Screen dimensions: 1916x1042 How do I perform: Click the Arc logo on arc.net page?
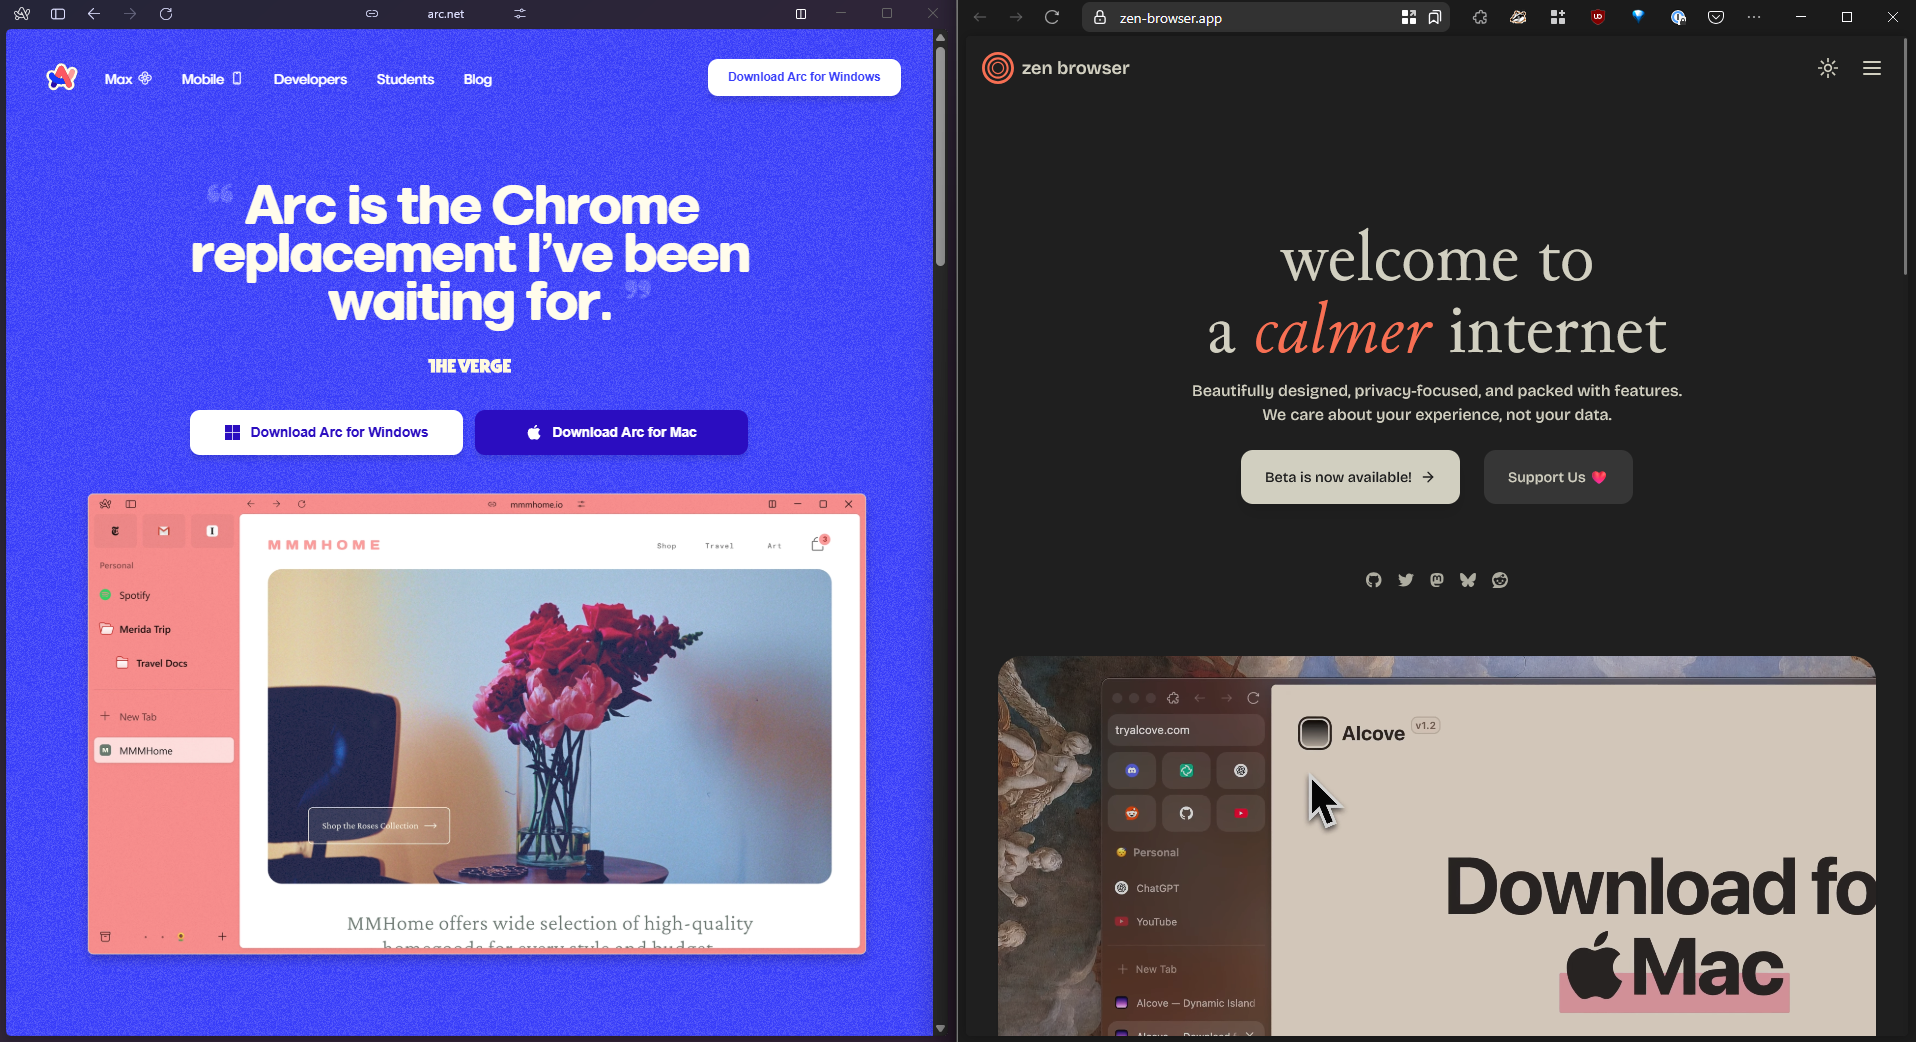(62, 77)
